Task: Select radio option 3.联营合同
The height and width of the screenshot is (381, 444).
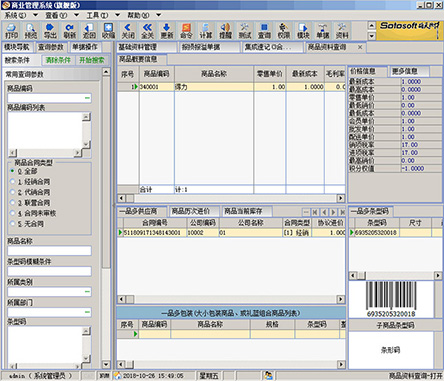Action: tap(13, 203)
